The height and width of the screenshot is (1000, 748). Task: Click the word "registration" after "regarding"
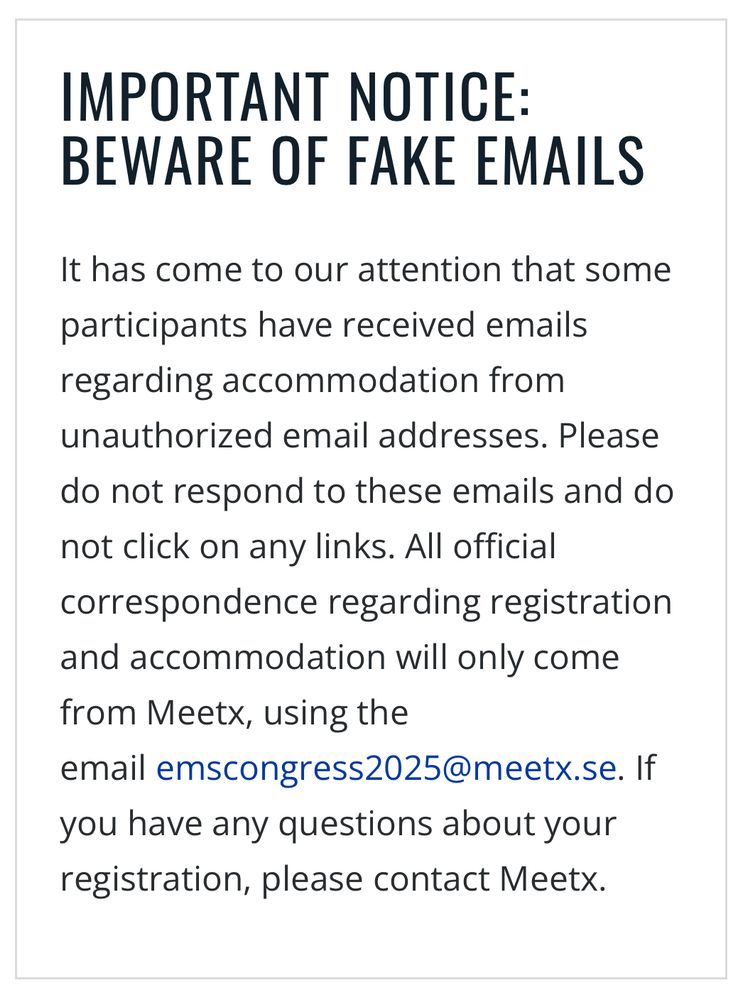(580, 603)
